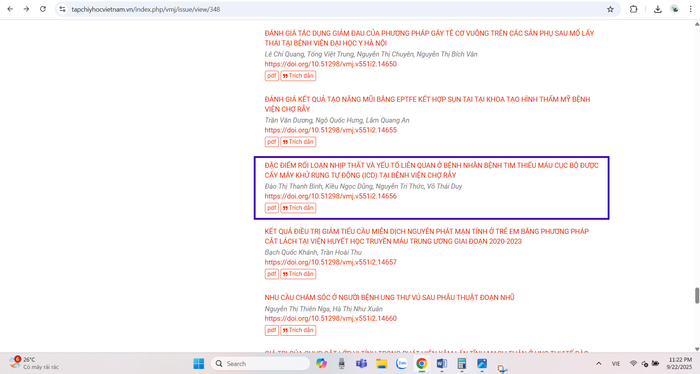Open the article about TẠO NÂNG MŨI BẰNG EPTFE
This screenshot has width=700, height=374.
tap(427, 104)
